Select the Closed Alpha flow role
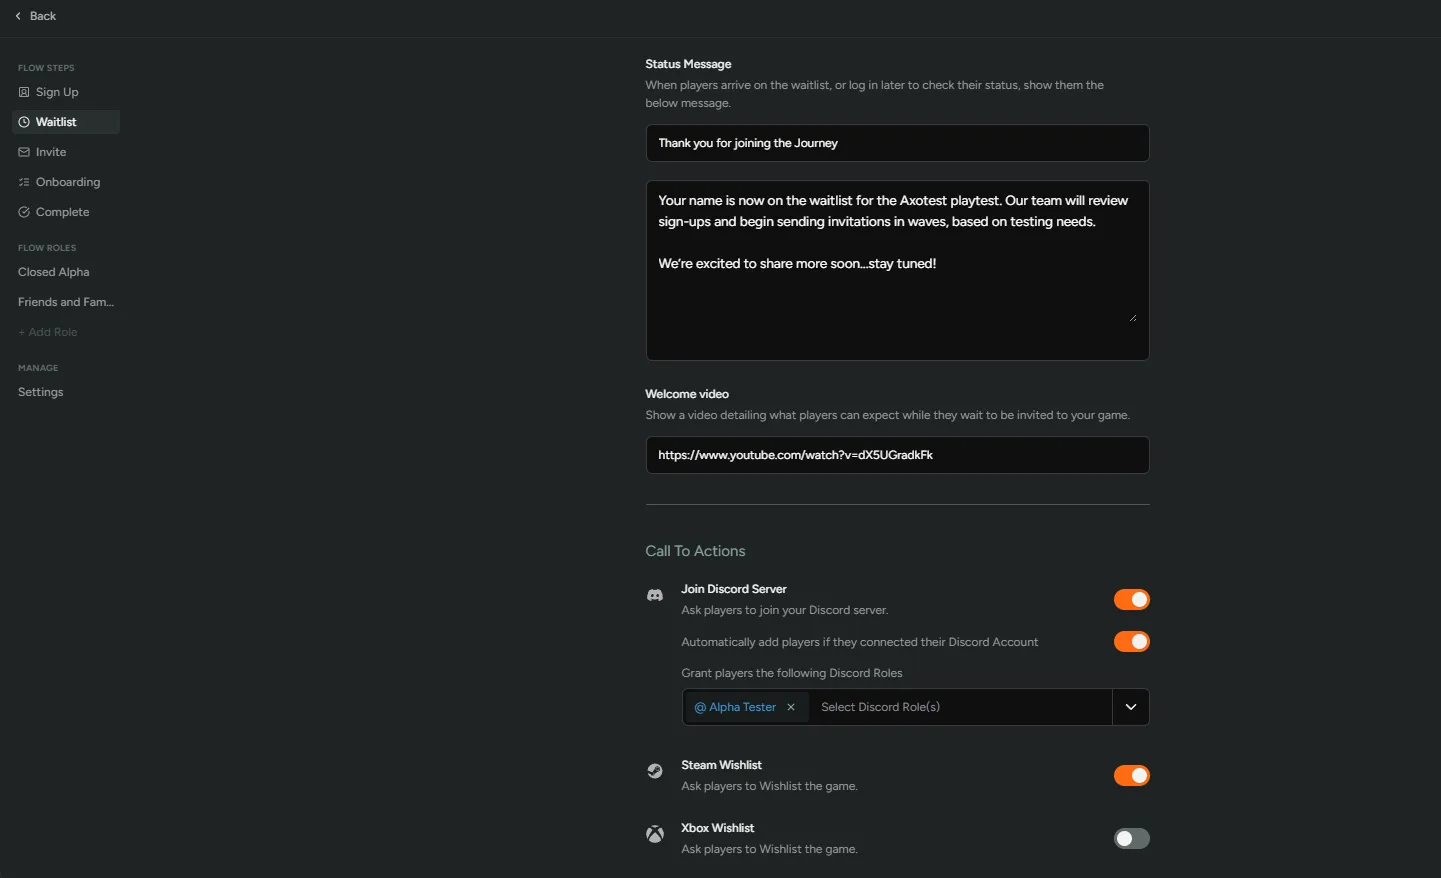The image size is (1441, 878). tap(53, 271)
